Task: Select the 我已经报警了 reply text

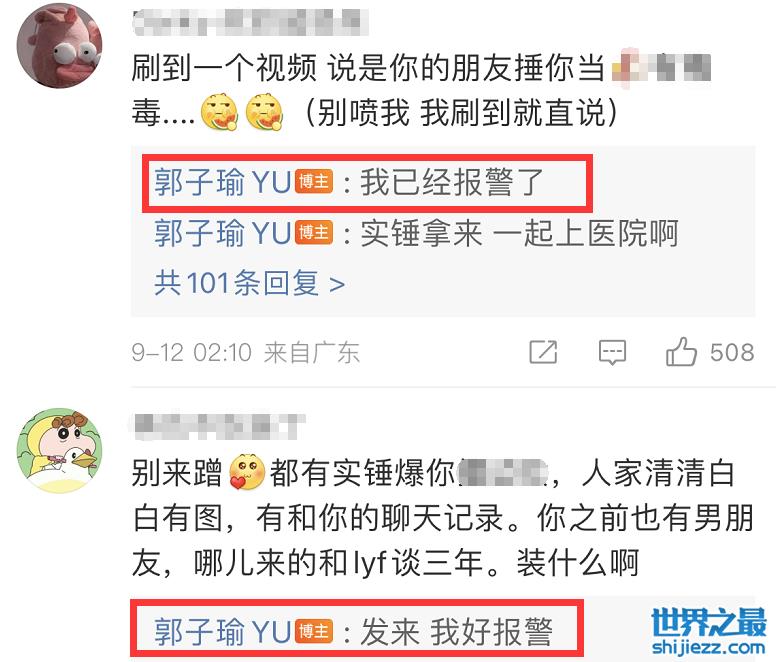Action: click(x=452, y=182)
